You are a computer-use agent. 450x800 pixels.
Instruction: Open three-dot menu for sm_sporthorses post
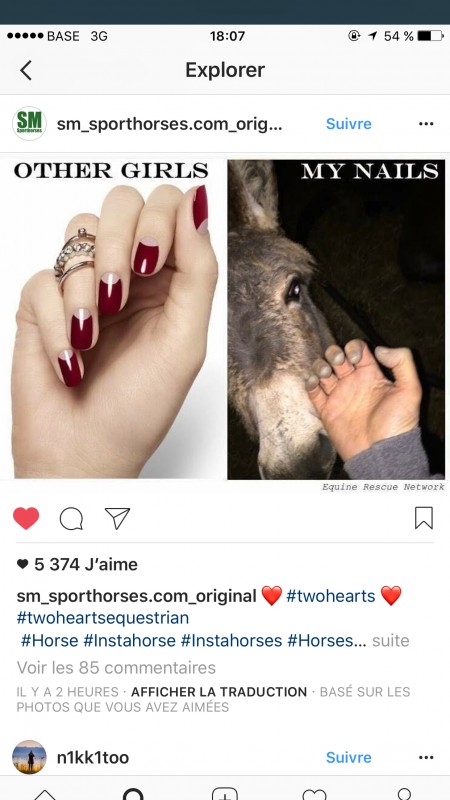coord(426,124)
